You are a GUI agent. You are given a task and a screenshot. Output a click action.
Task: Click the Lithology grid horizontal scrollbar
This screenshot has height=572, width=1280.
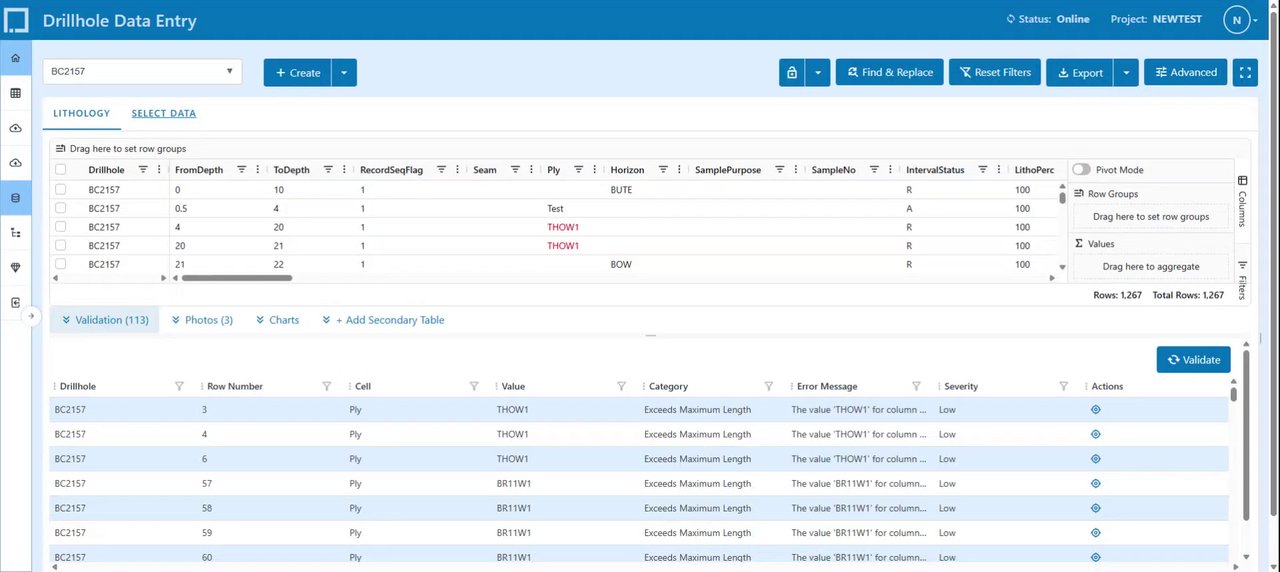(x=238, y=278)
